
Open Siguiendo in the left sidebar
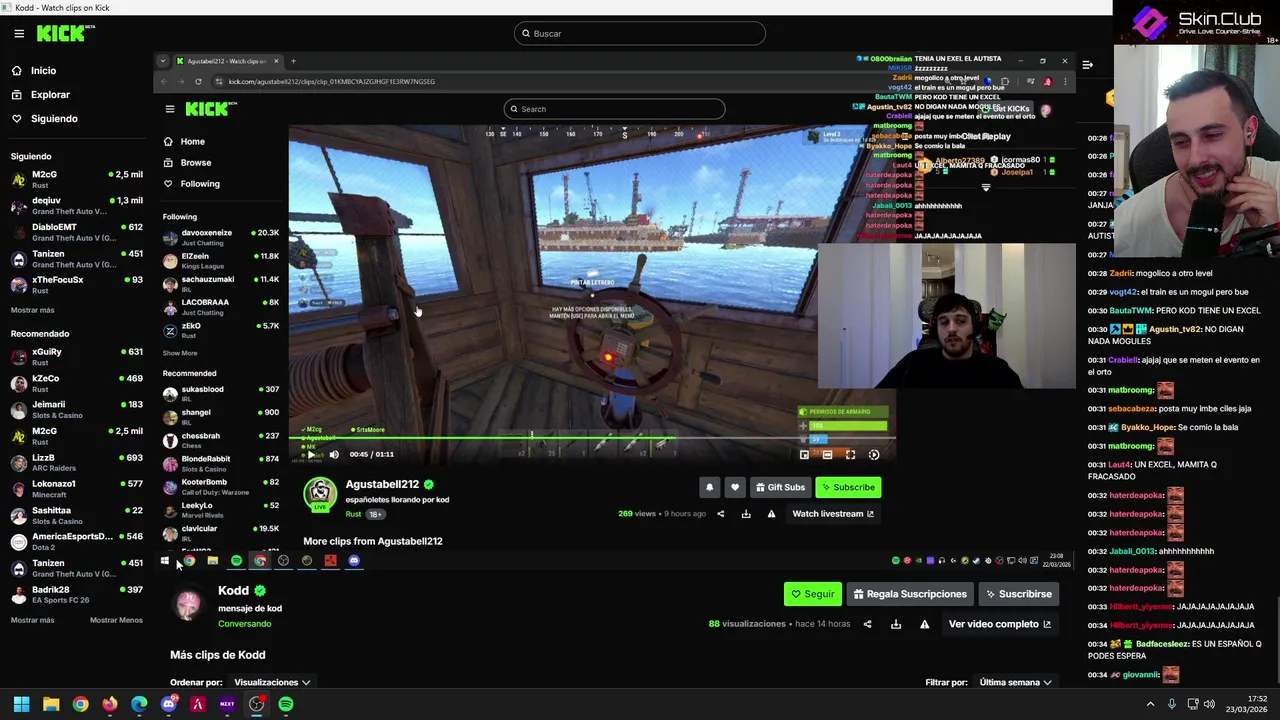pyautogui.click(x=54, y=119)
